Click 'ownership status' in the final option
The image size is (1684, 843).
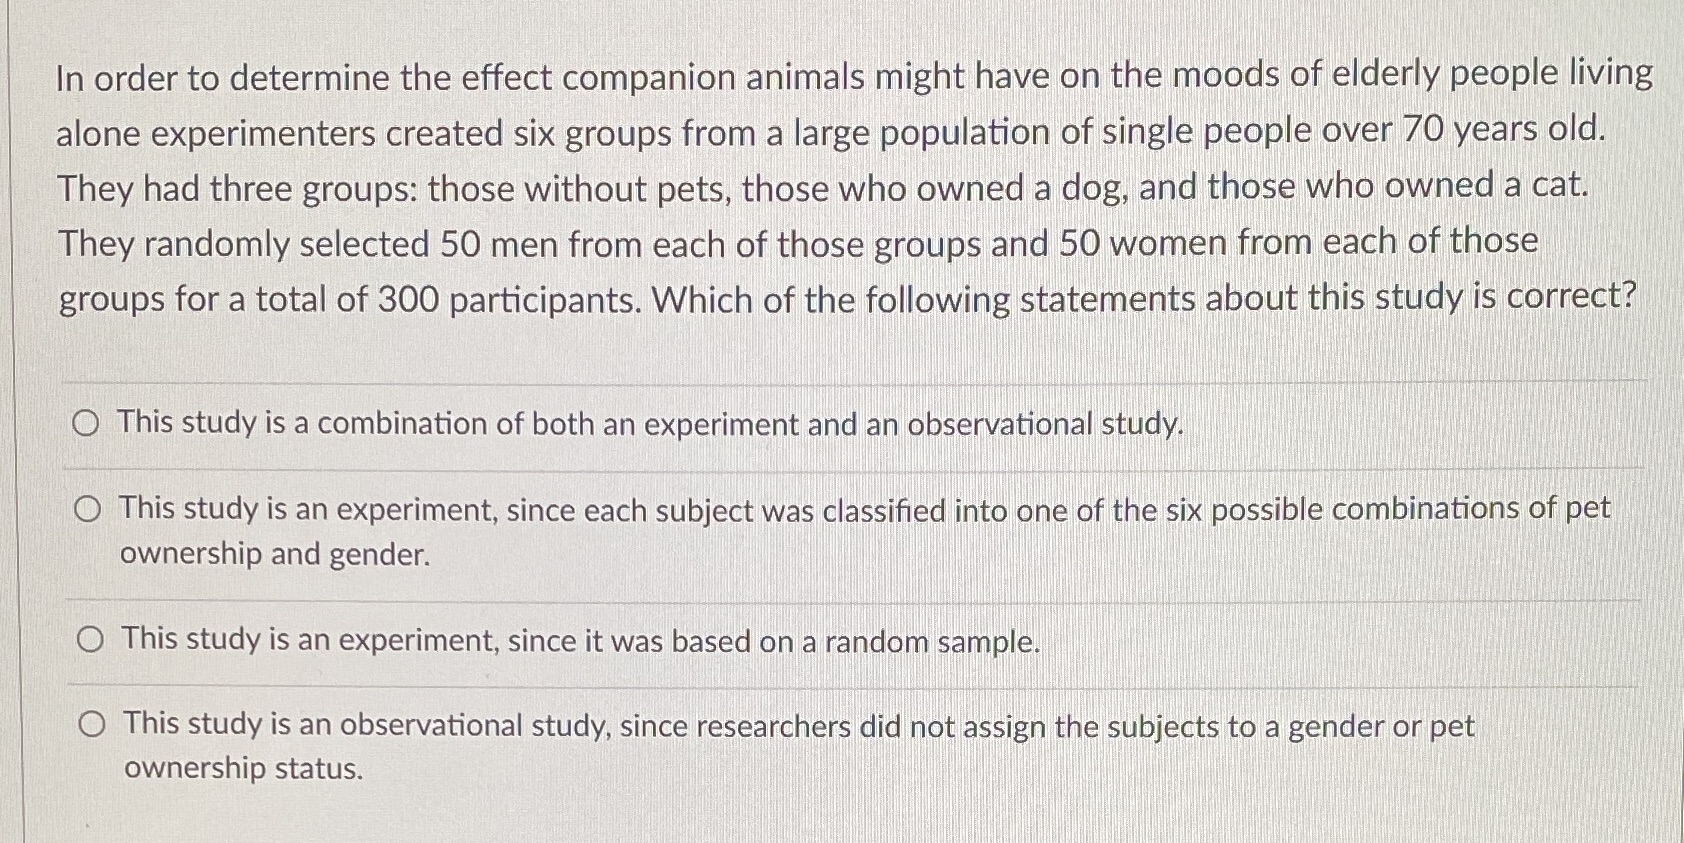[240, 769]
